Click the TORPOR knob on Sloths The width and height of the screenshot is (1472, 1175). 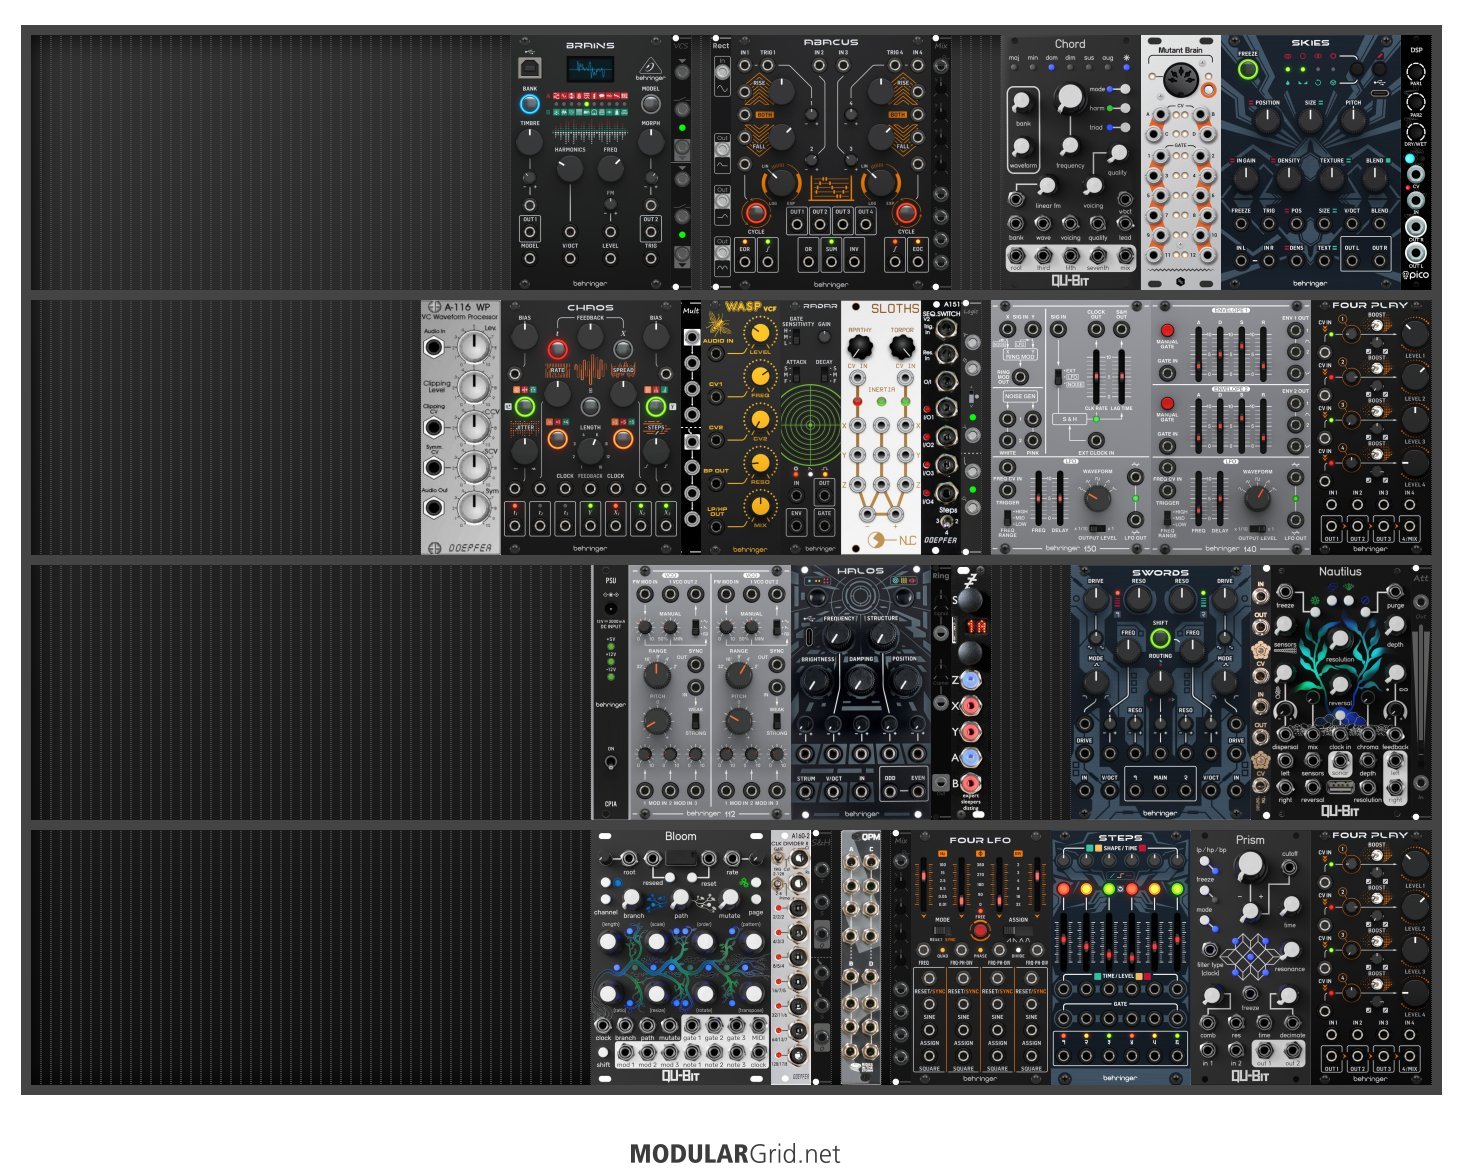(x=902, y=347)
